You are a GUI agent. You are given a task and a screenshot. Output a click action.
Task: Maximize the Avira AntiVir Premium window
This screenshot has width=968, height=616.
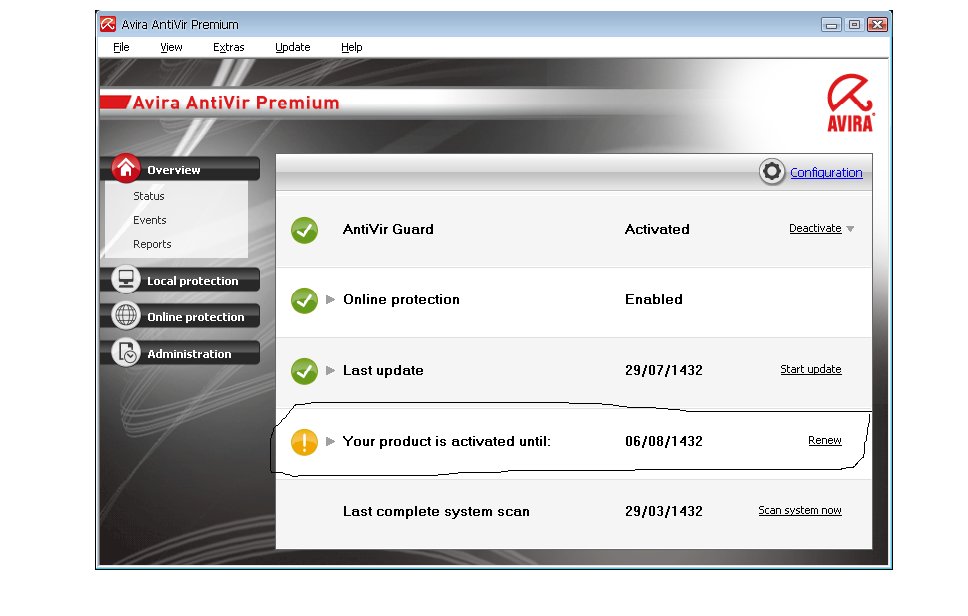(854, 25)
